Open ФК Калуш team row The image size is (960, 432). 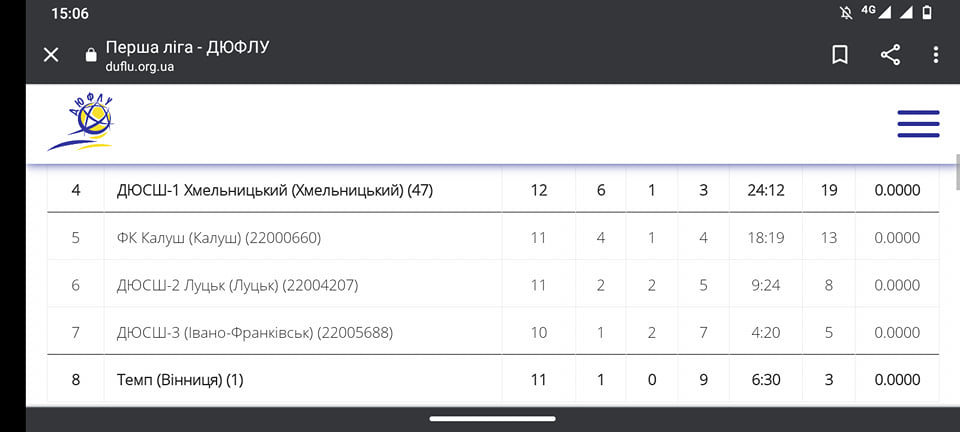[219, 238]
